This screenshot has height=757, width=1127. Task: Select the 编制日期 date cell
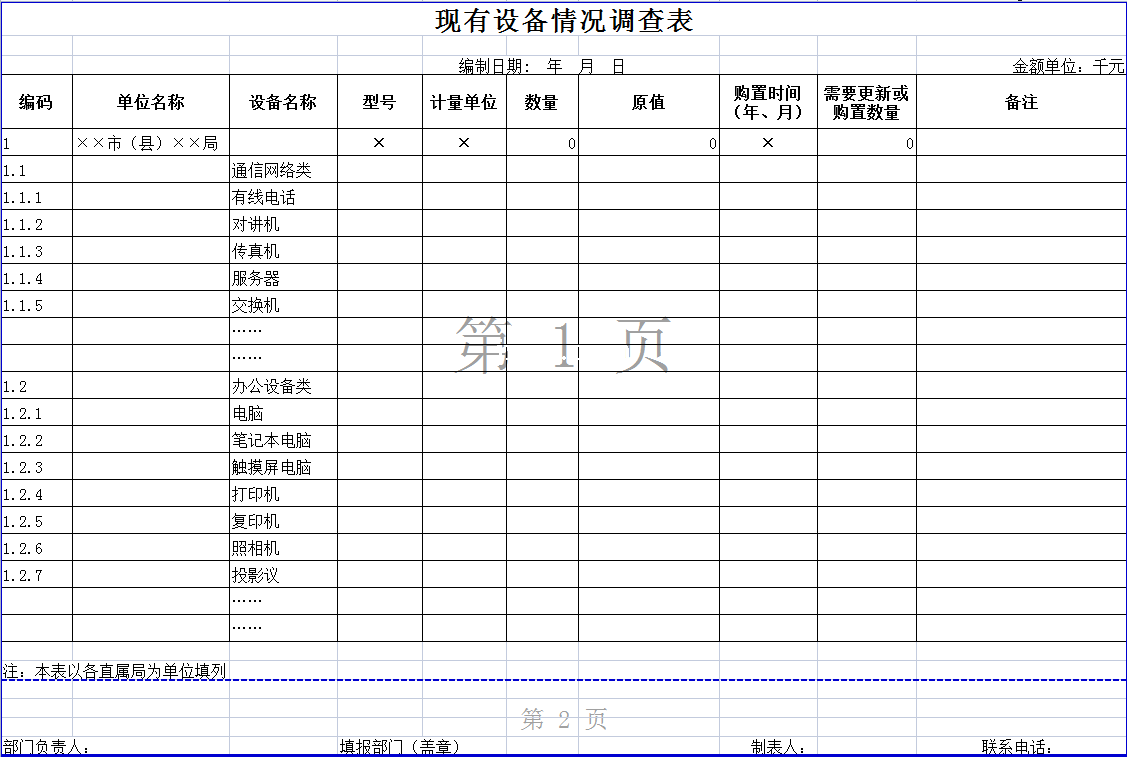[x=541, y=67]
